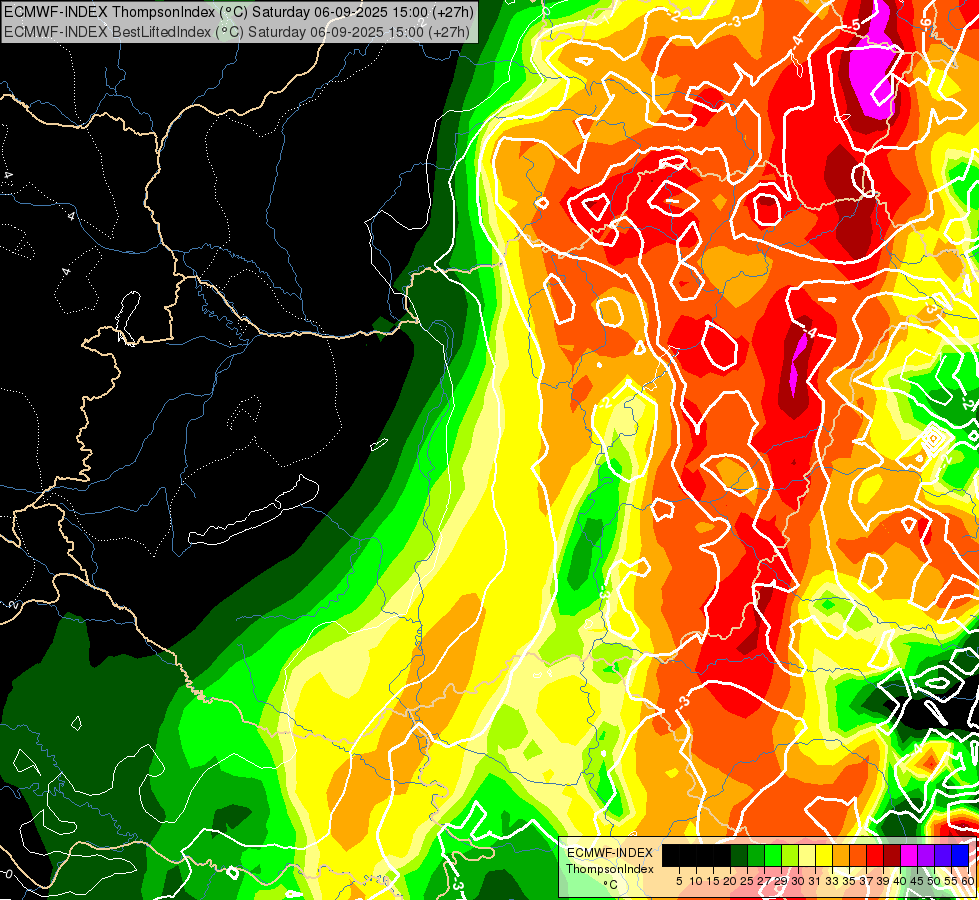Click the °C unit label in the legend

pyautogui.click(x=611, y=885)
